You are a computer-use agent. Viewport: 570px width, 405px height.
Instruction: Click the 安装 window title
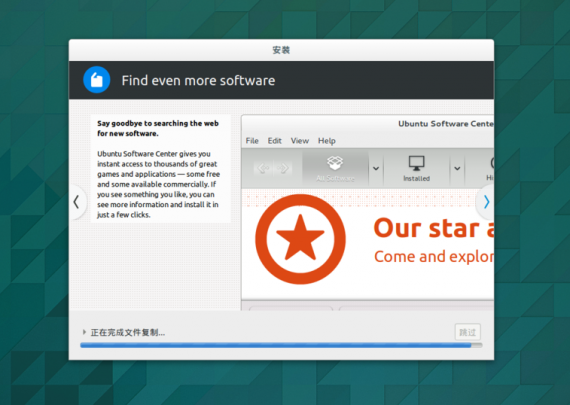281,50
